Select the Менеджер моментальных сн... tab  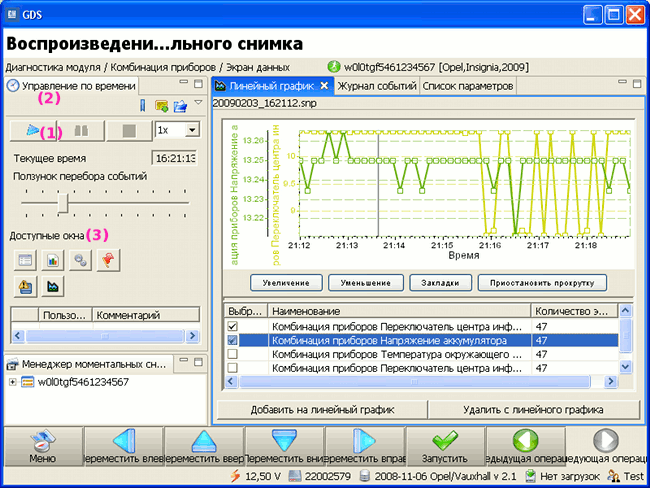[x=88, y=364]
